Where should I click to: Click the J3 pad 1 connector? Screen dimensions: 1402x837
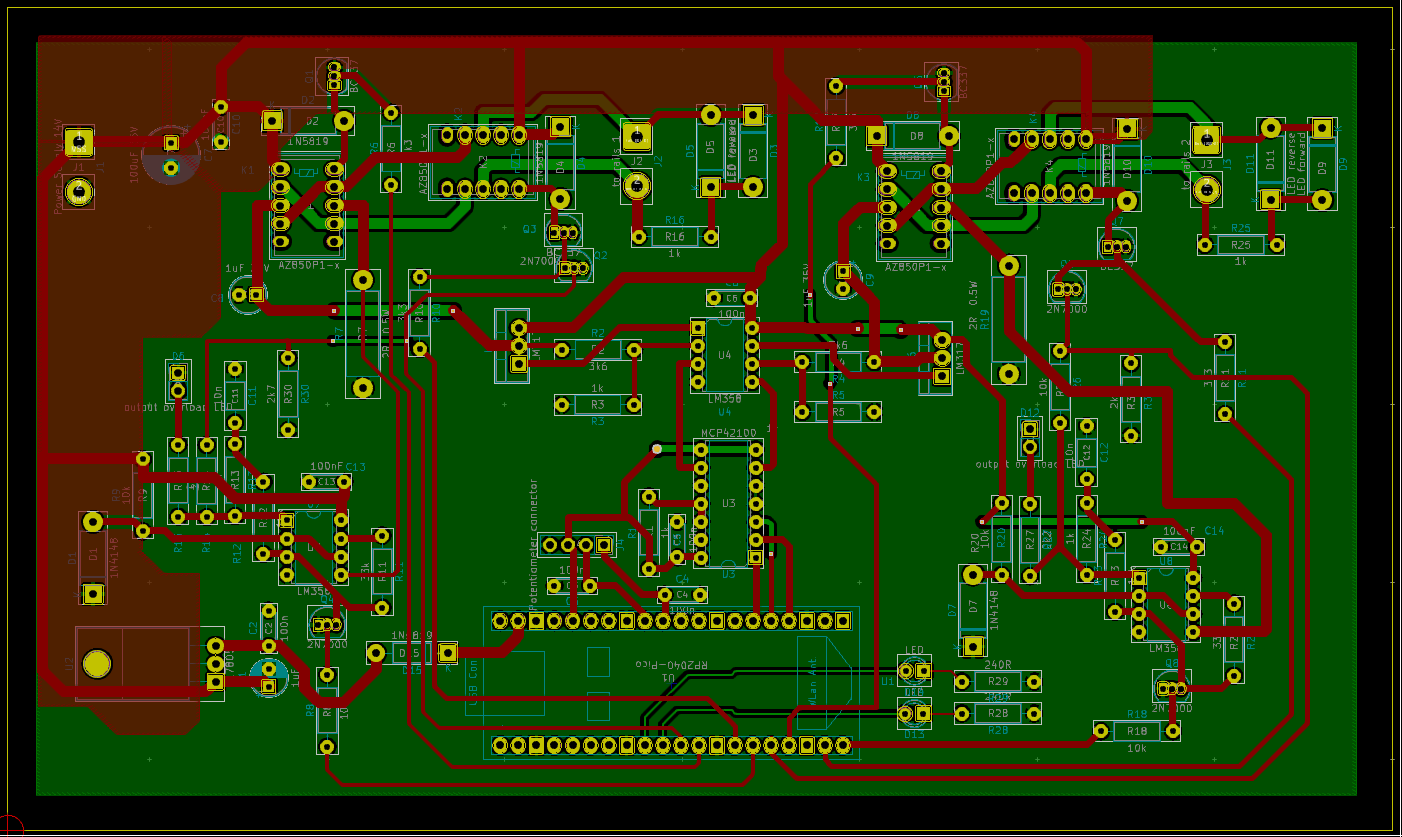(1206, 138)
